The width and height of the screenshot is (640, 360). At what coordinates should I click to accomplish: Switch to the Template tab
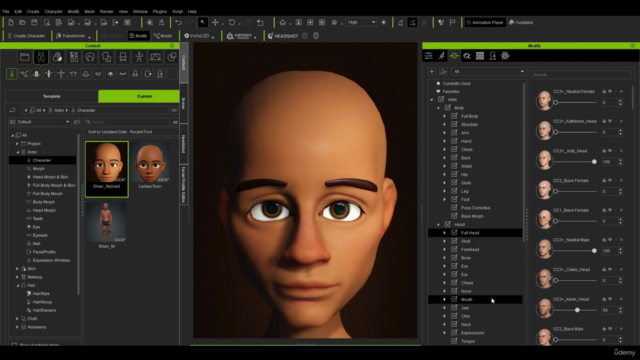coord(51,96)
